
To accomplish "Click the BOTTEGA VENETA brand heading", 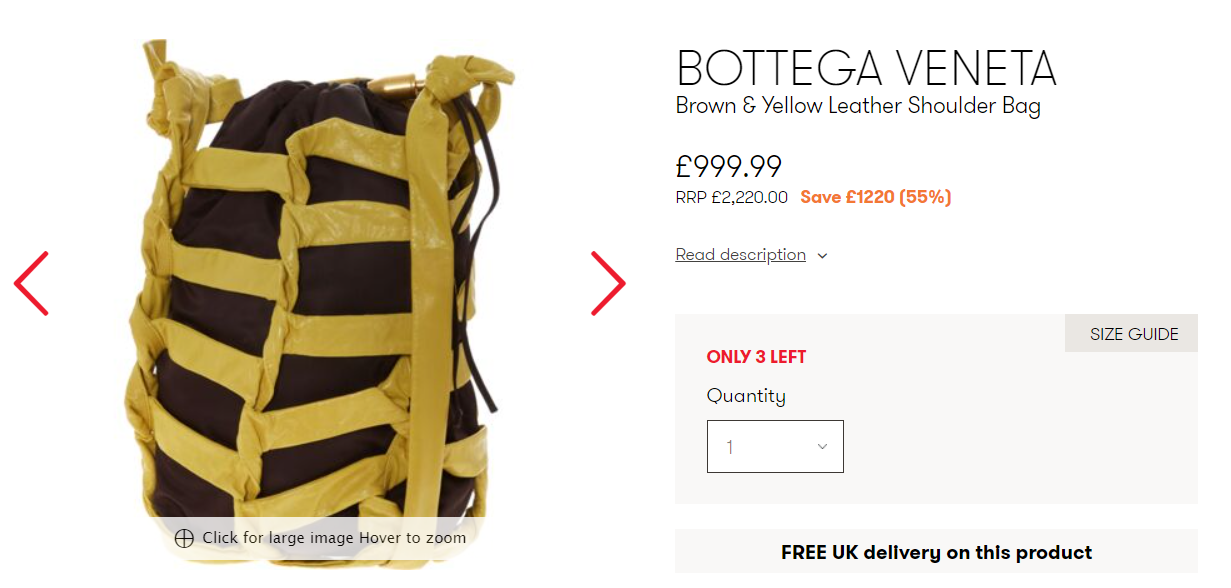I will (x=866, y=68).
